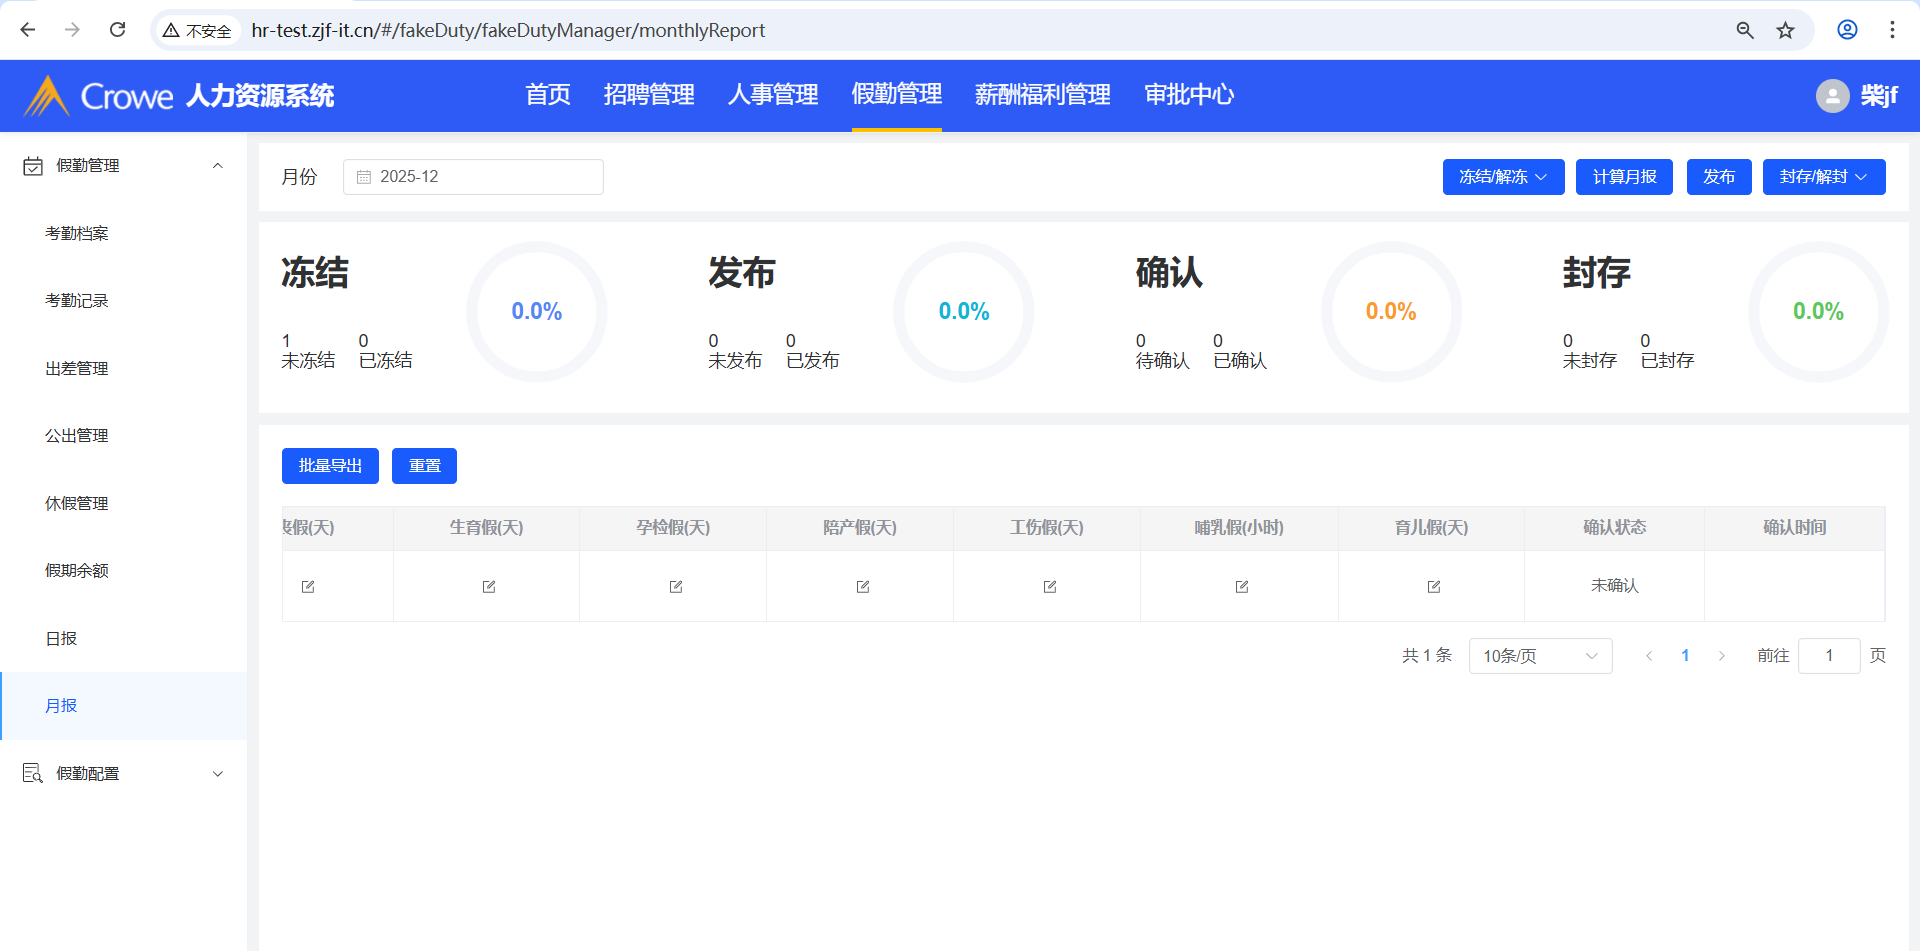Click the user avatar icon
1920x951 pixels.
click(x=1832, y=96)
